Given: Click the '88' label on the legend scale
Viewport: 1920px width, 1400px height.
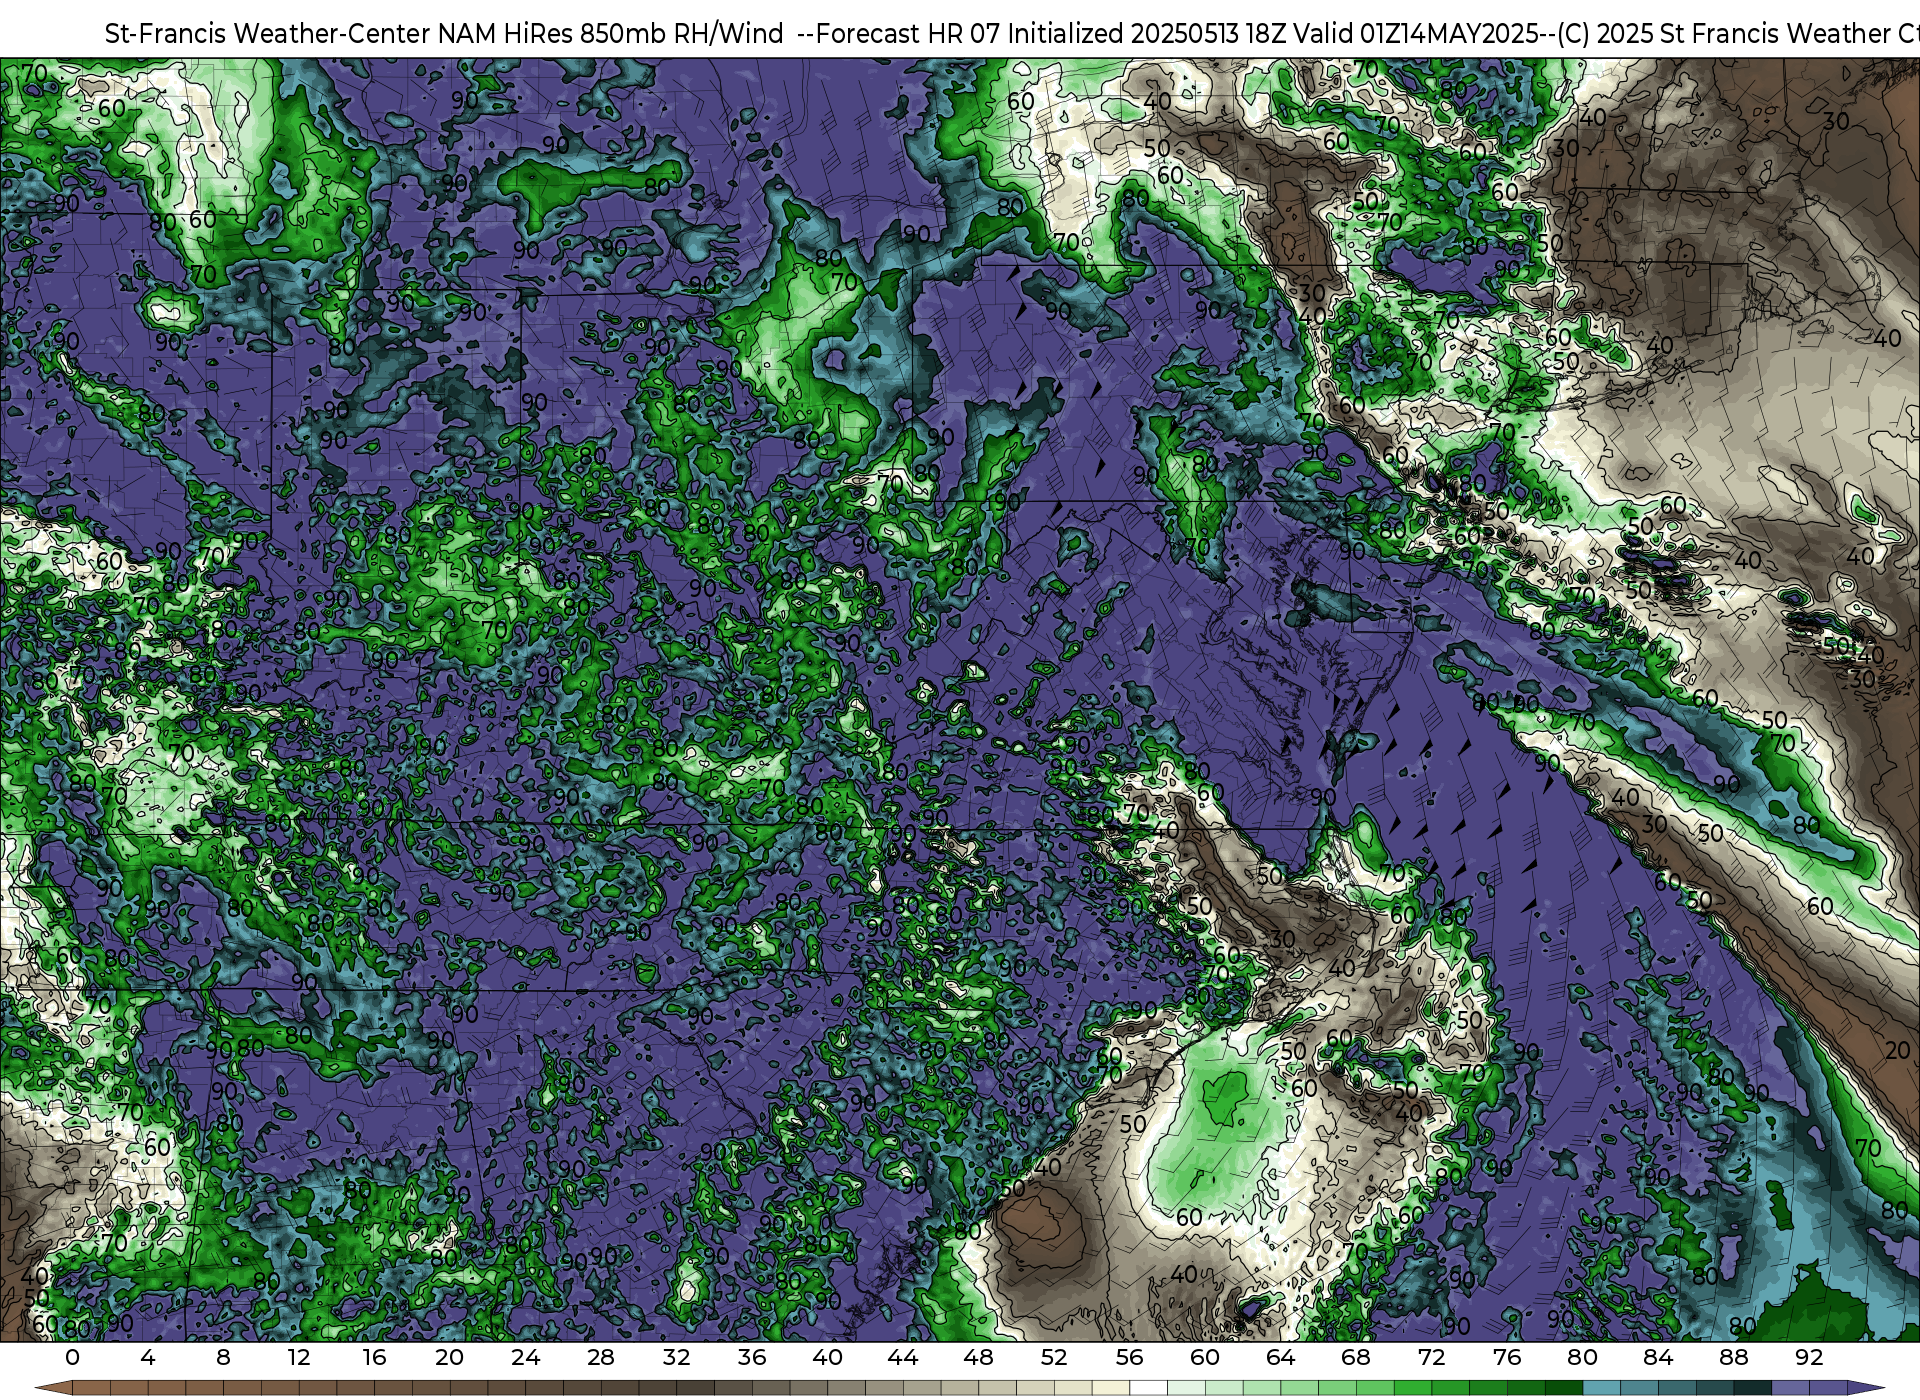Looking at the screenshot, I should click(x=1733, y=1357).
